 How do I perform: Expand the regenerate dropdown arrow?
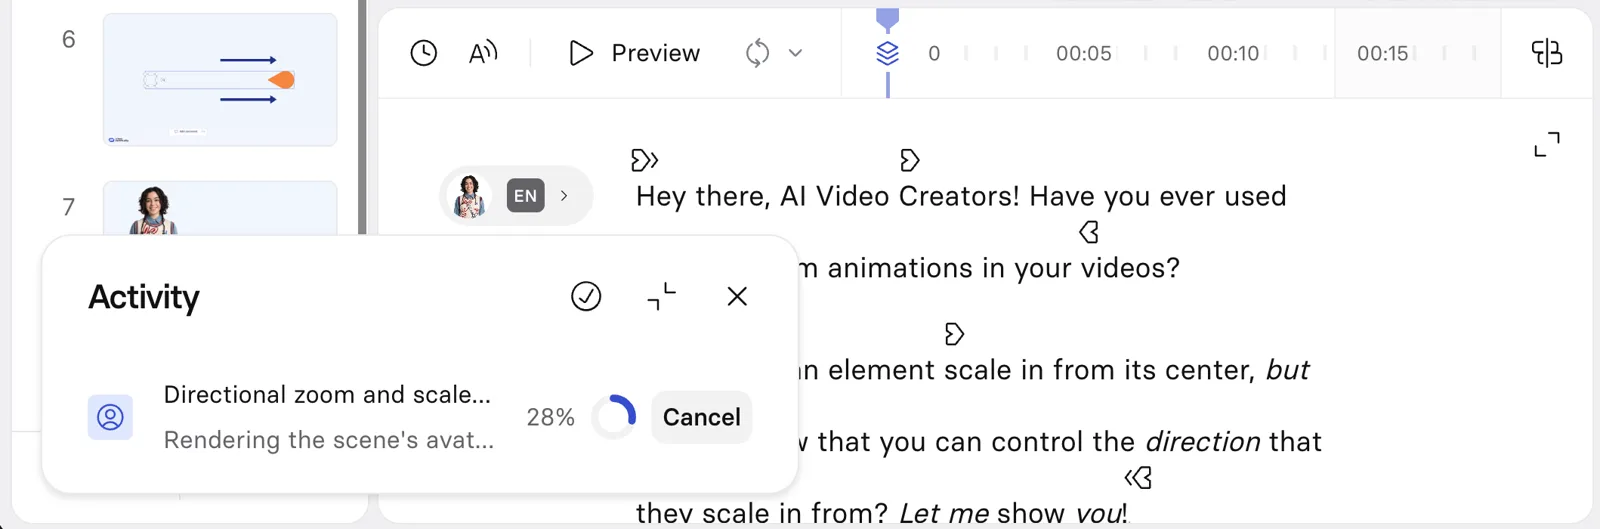click(x=795, y=53)
